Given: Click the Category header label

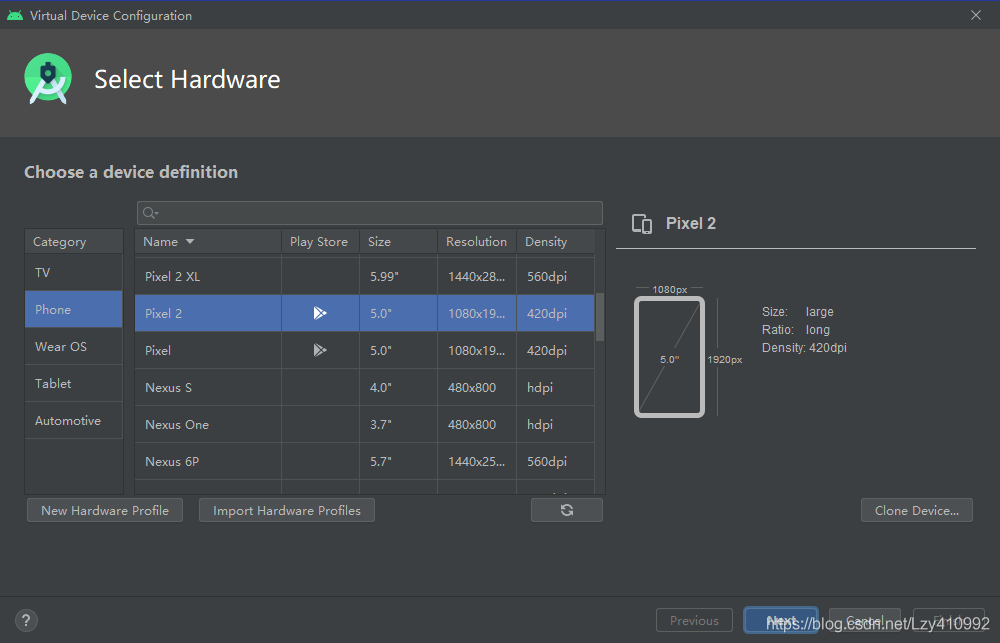Looking at the screenshot, I should [x=59, y=242].
